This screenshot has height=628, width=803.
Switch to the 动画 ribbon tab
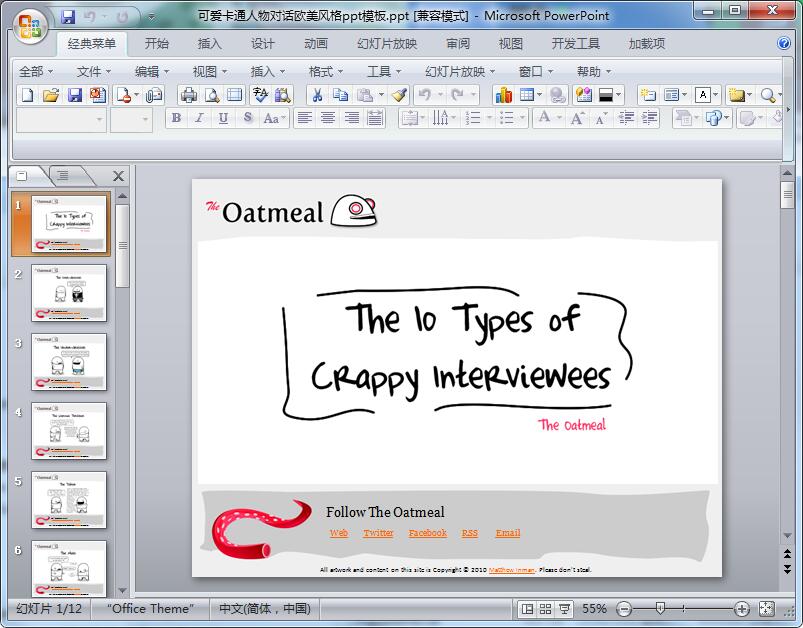point(315,44)
